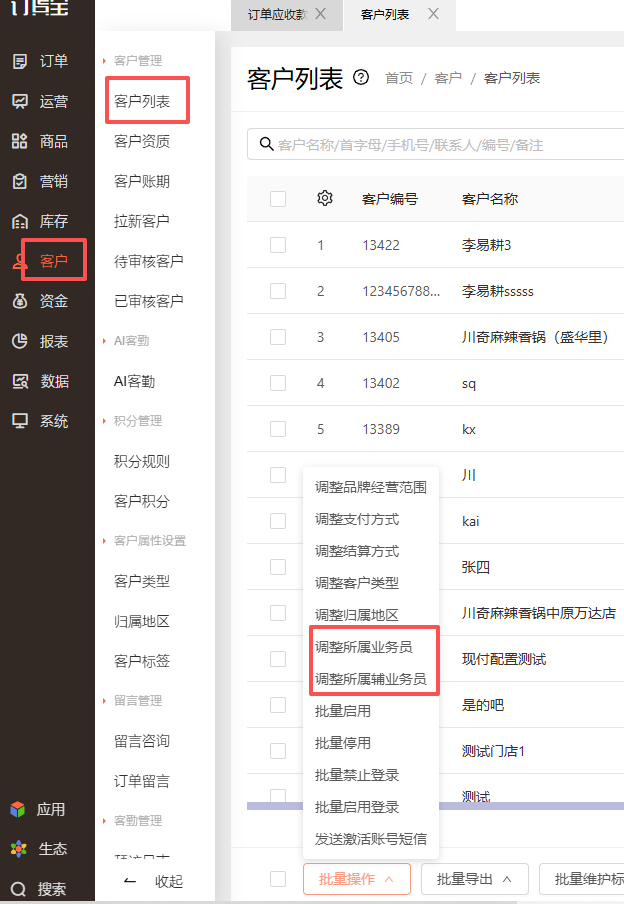Close the 订单应收款 tab
Viewport: 624px width, 904px height.
click(321, 14)
